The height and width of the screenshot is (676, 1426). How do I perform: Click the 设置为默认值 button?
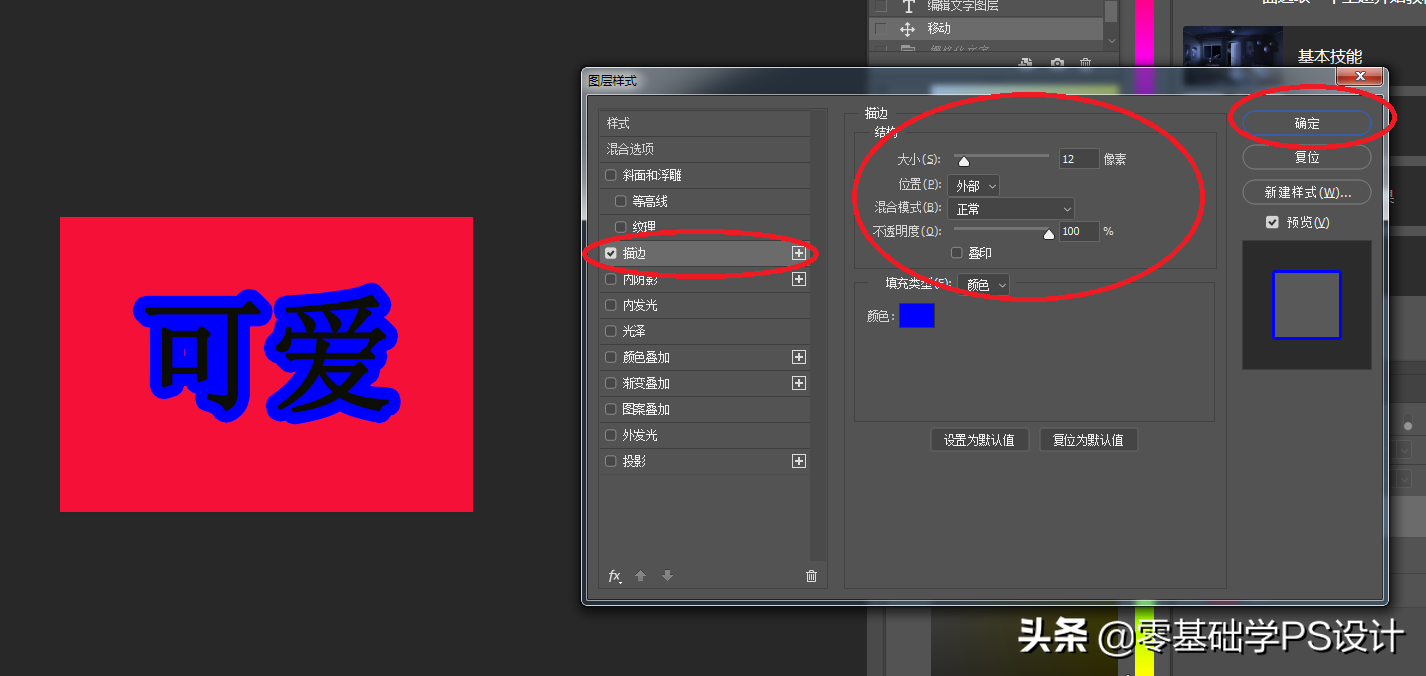tap(980, 440)
